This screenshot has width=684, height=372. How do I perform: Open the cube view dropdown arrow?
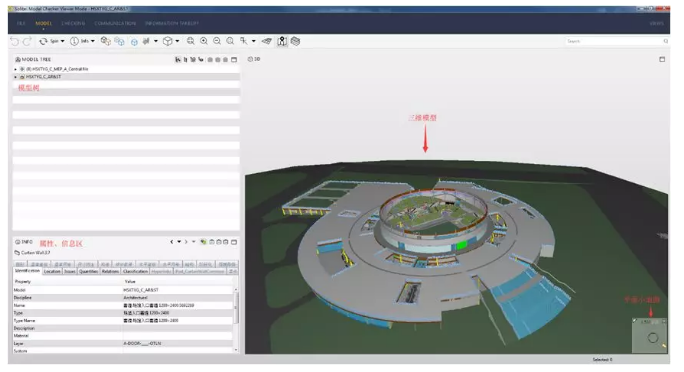177,41
